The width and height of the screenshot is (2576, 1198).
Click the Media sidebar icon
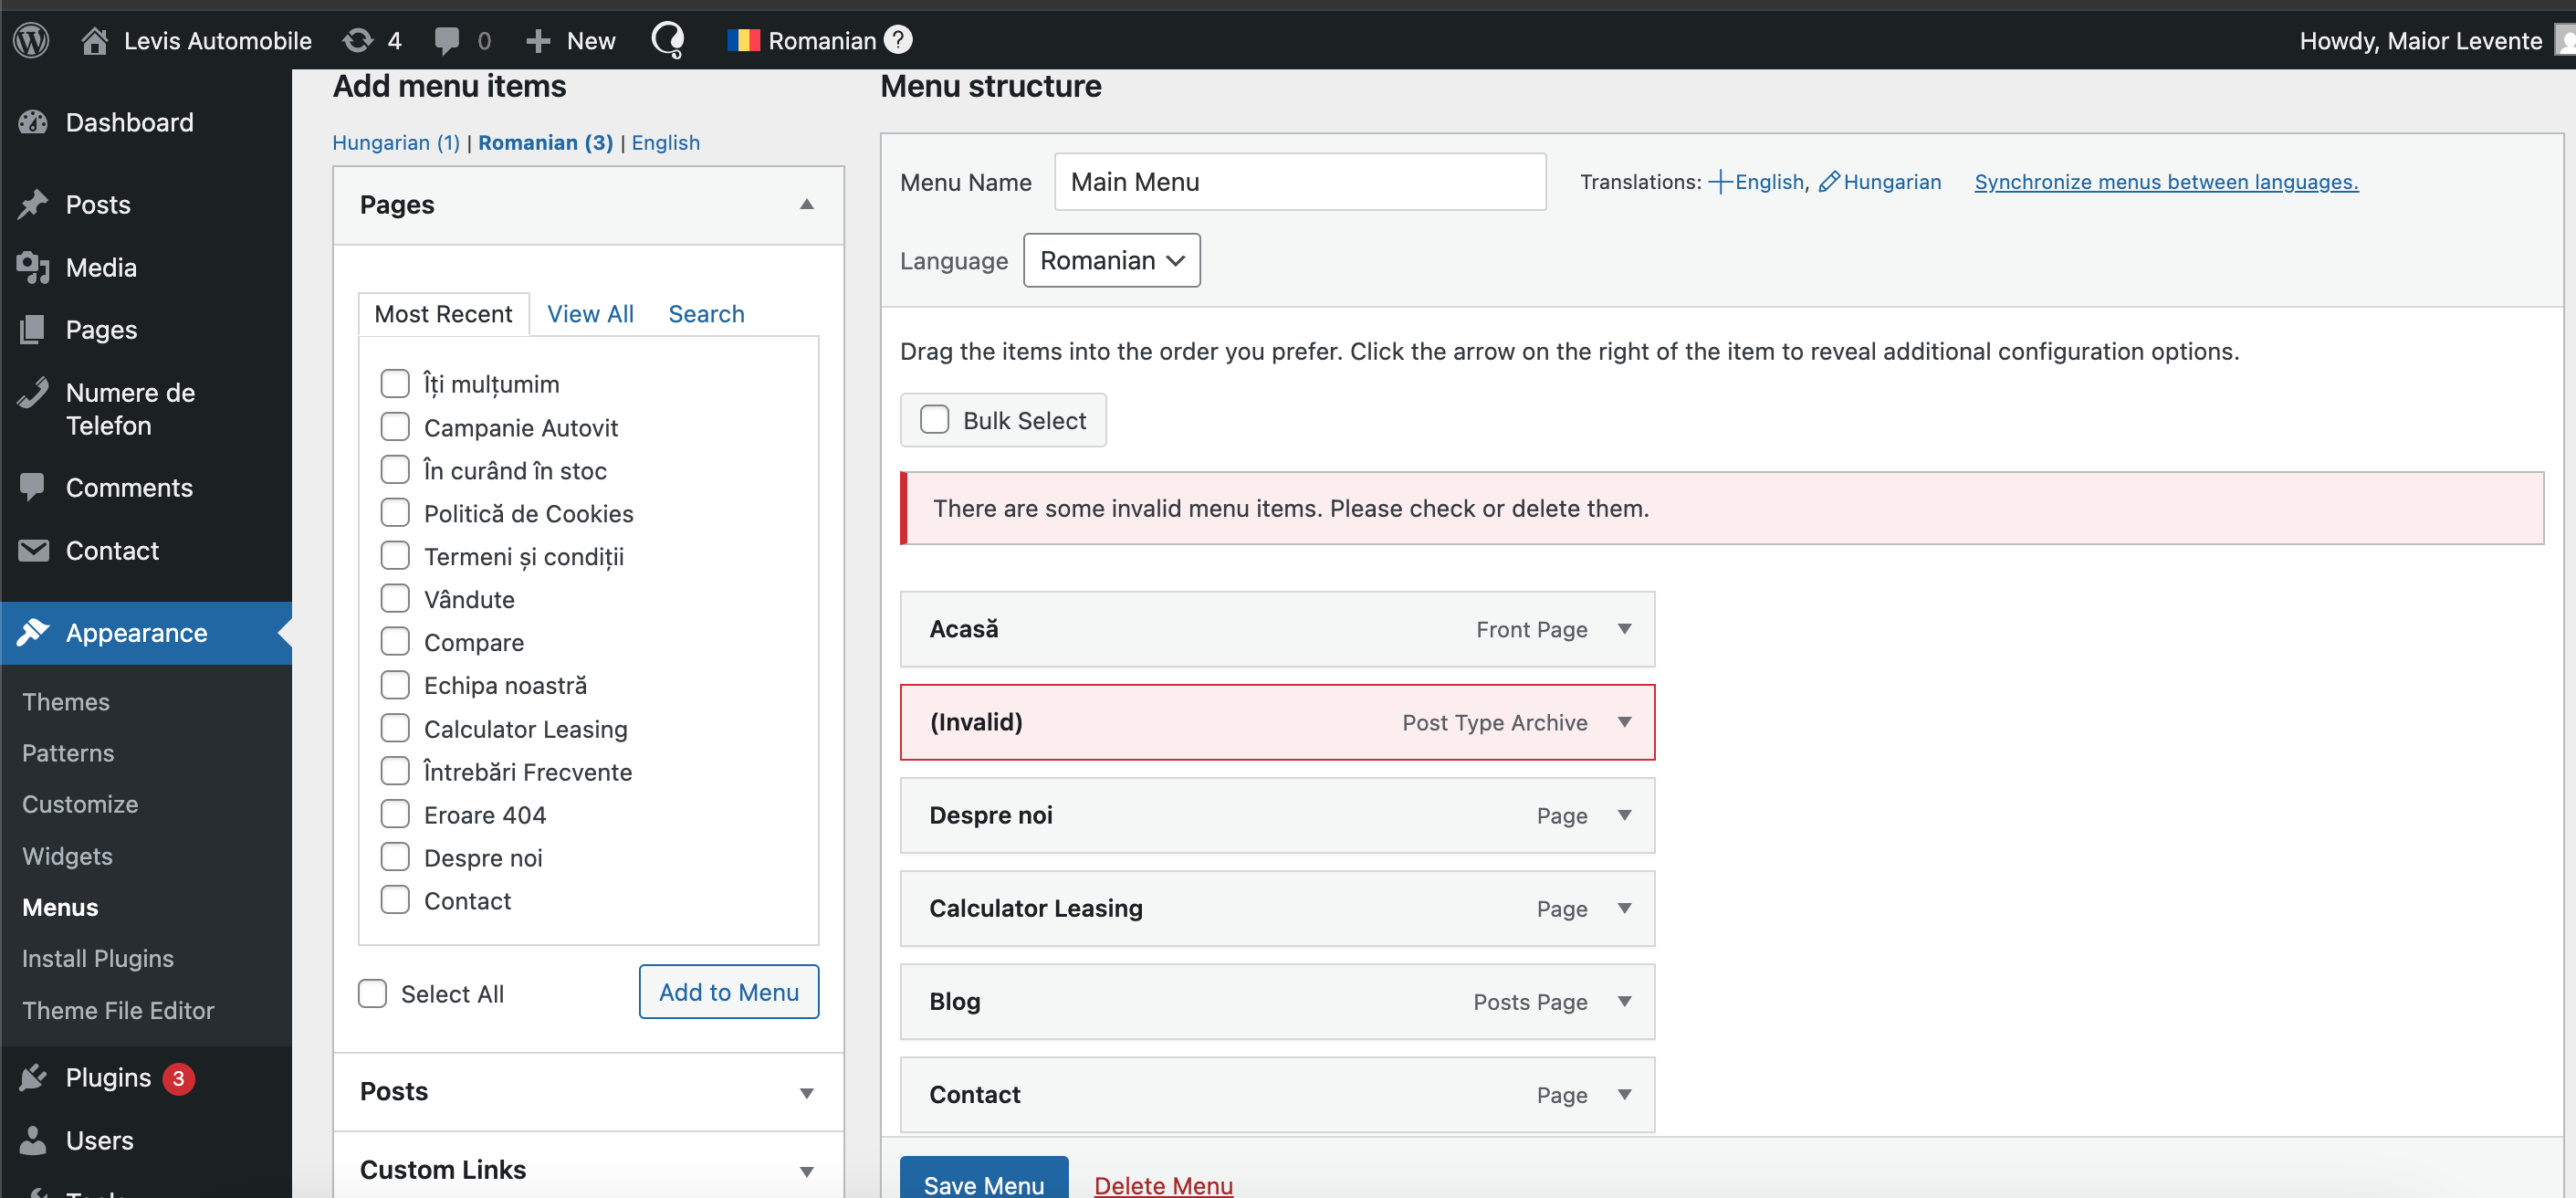point(33,267)
